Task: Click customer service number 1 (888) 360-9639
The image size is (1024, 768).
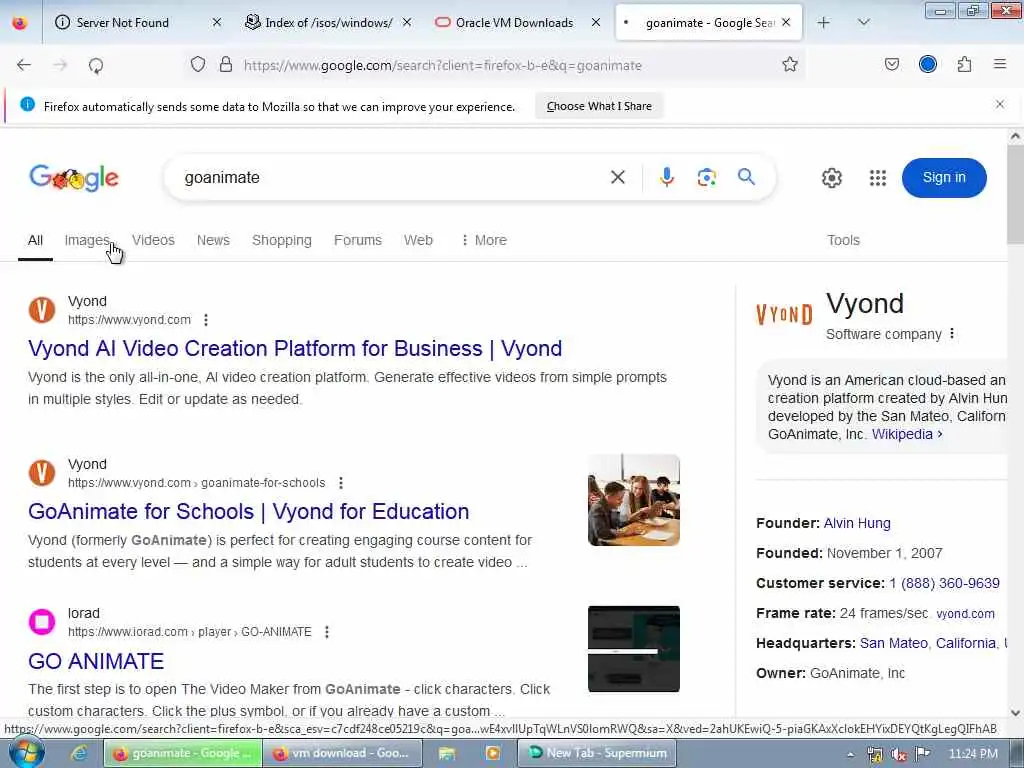Action: (x=944, y=583)
